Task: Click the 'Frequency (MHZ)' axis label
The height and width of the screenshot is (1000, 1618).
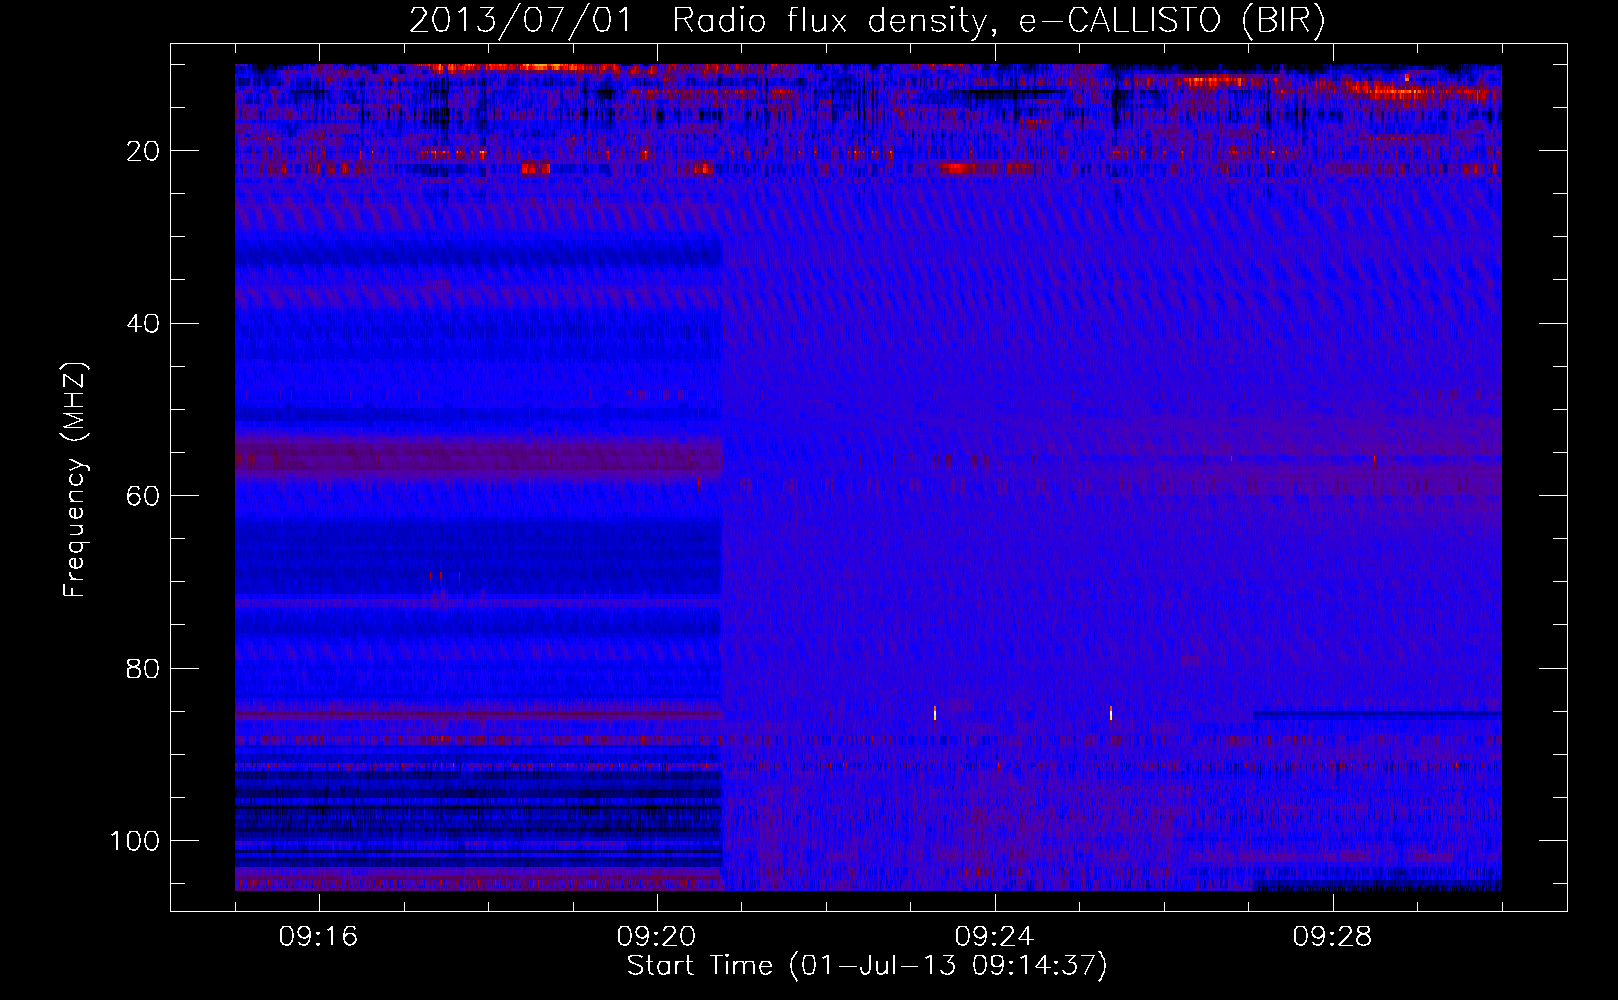Action: (x=75, y=480)
